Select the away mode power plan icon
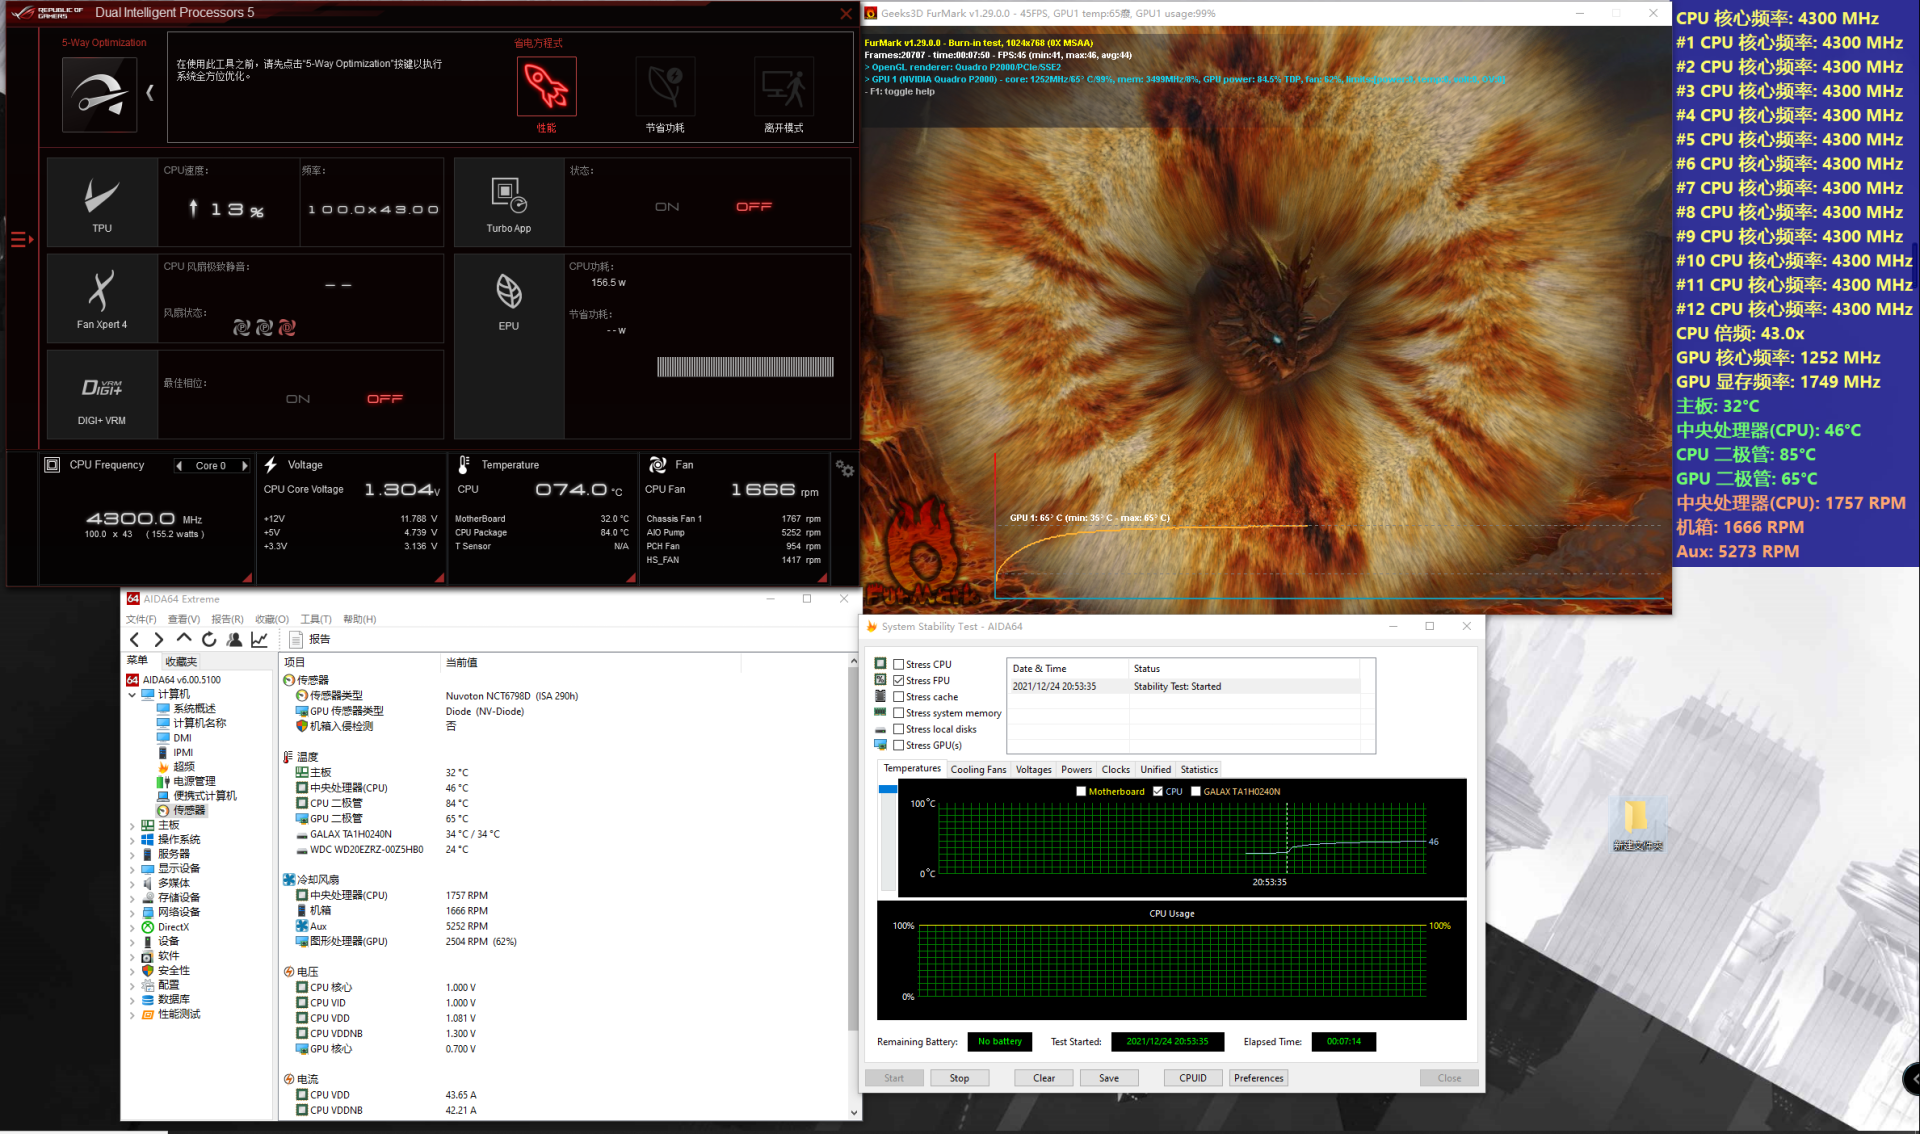The image size is (1920, 1134). coord(784,87)
